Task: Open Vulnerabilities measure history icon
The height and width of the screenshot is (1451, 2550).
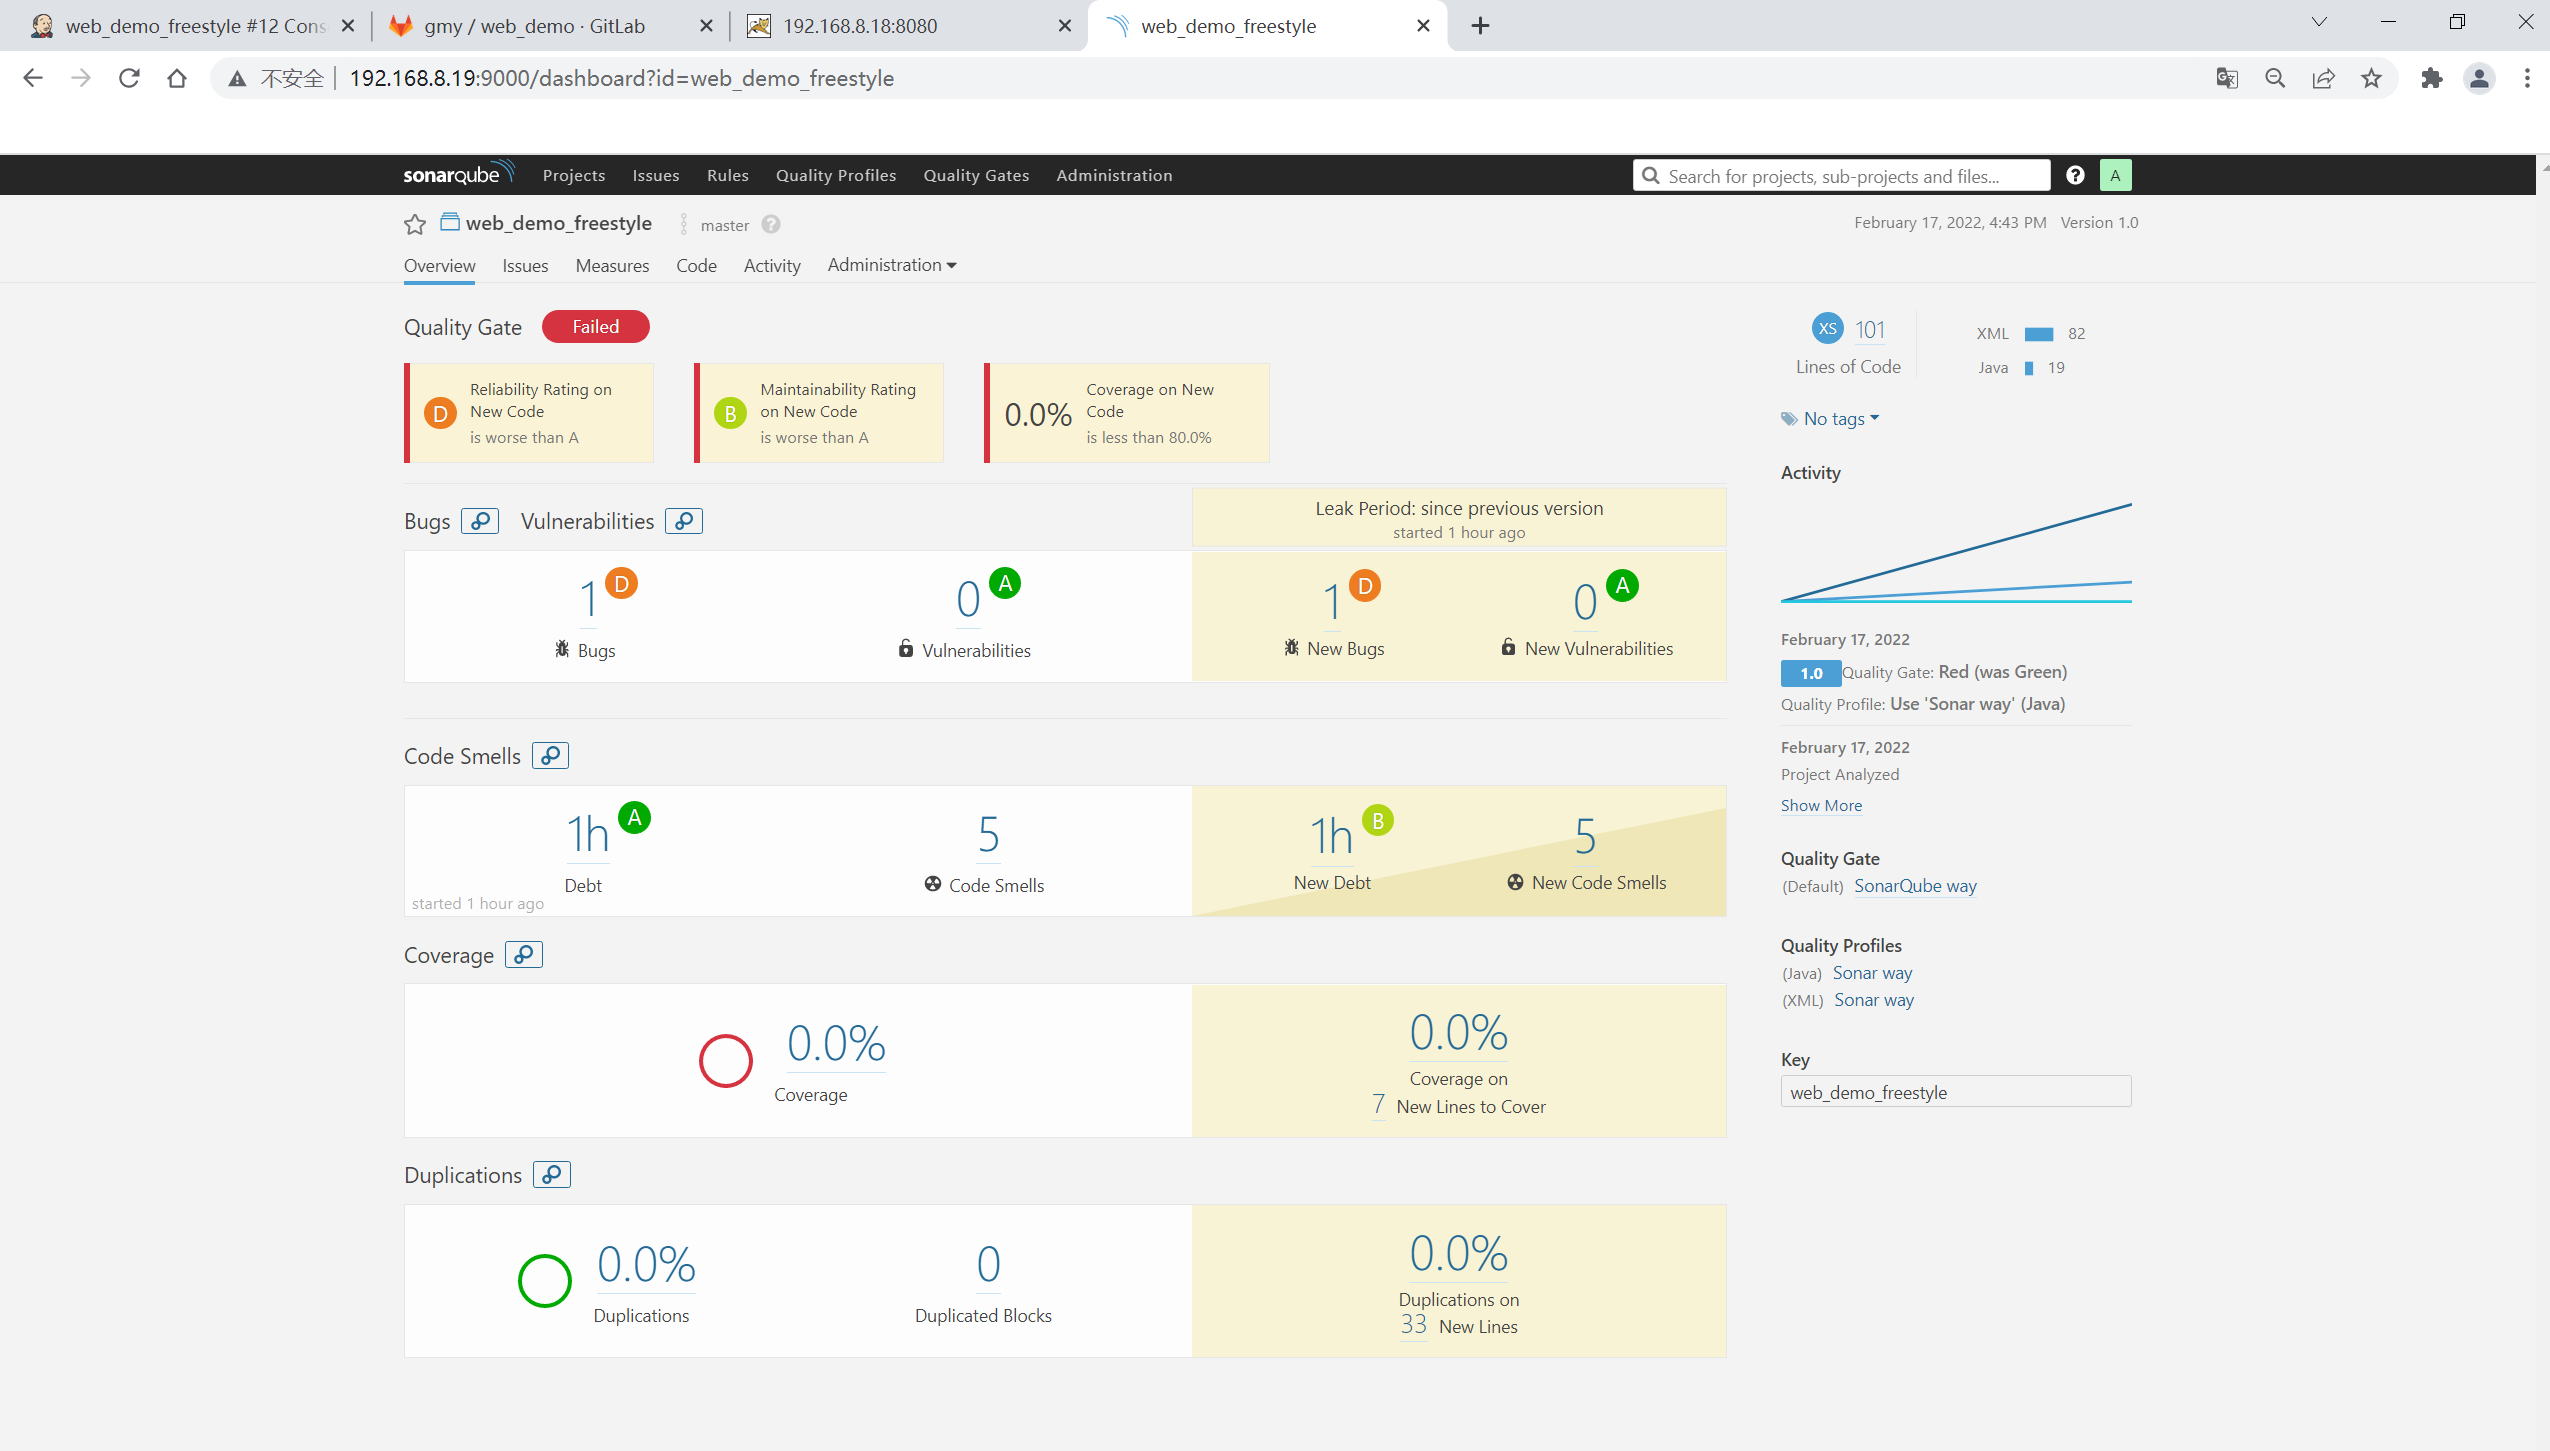Action: click(684, 521)
